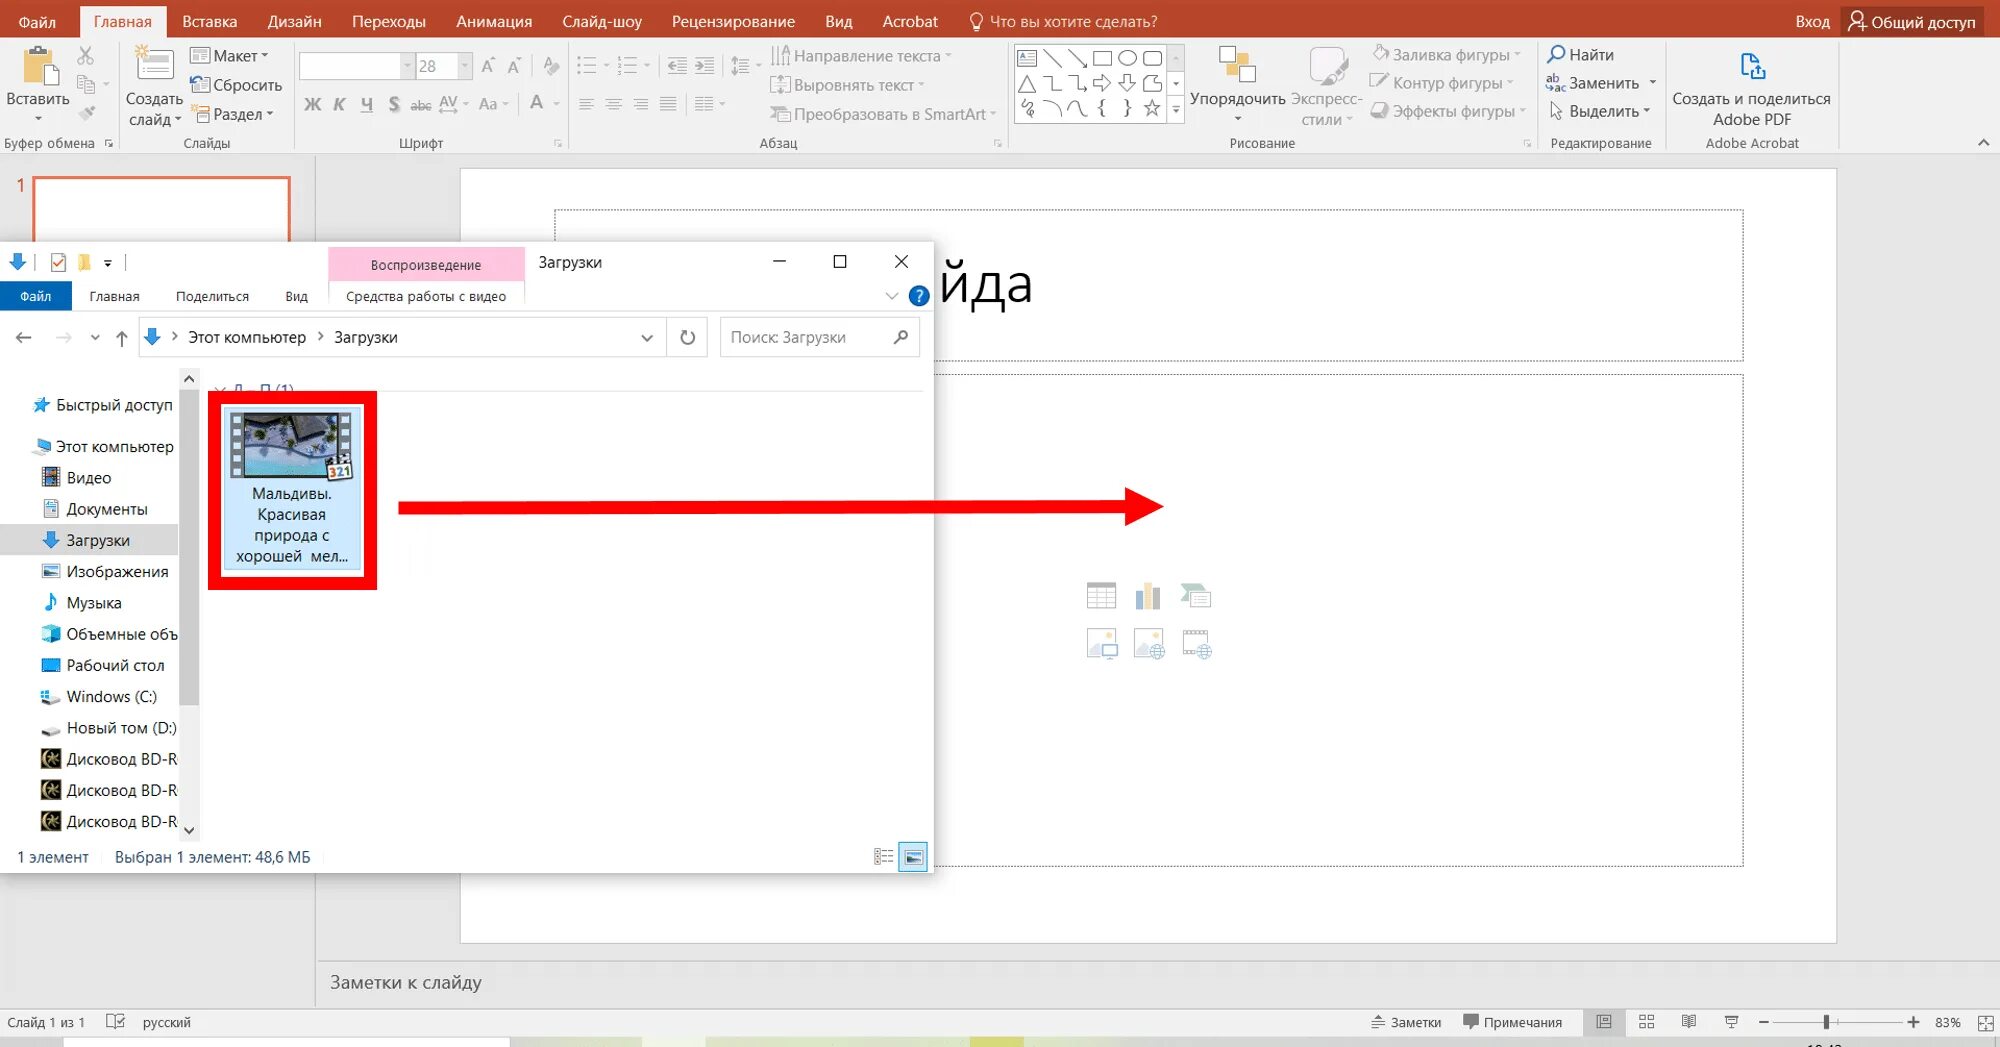Screen dimensions: 2000x1047
Task: Justify the paragraph text
Action: (x=668, y=104)
